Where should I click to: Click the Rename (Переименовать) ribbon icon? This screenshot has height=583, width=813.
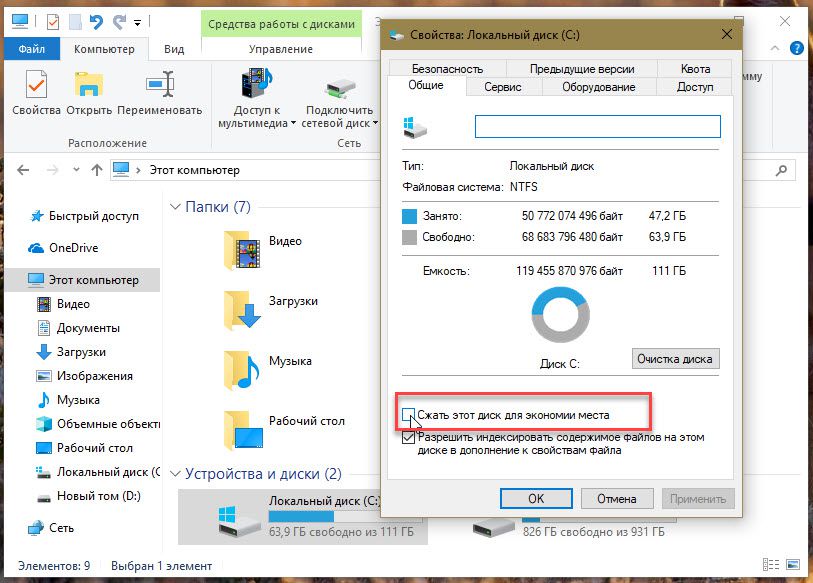(x=159, y=92)
